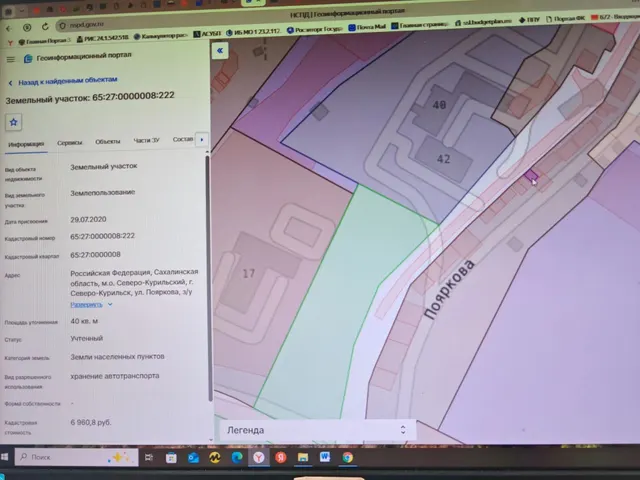Click the scroll-down arrow of info panel

tap(211, 440)
